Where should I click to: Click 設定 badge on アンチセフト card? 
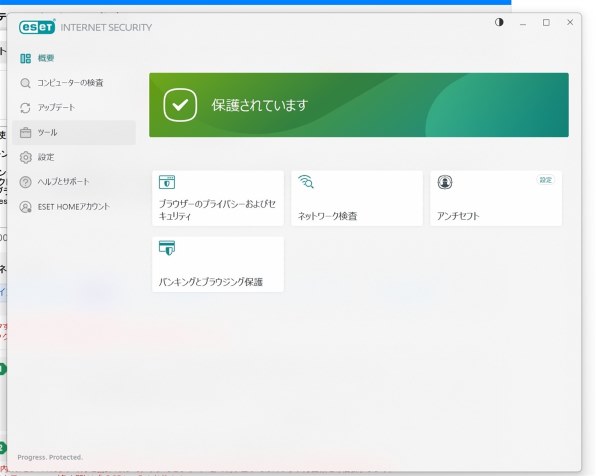[x=545, y=180]
